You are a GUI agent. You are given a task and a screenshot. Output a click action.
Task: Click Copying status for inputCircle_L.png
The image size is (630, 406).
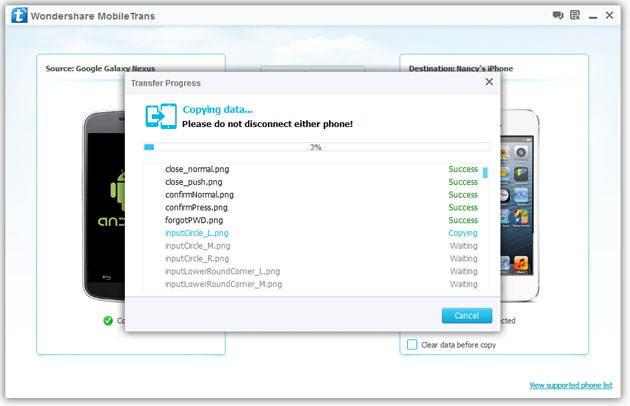(x=463, y=233)
